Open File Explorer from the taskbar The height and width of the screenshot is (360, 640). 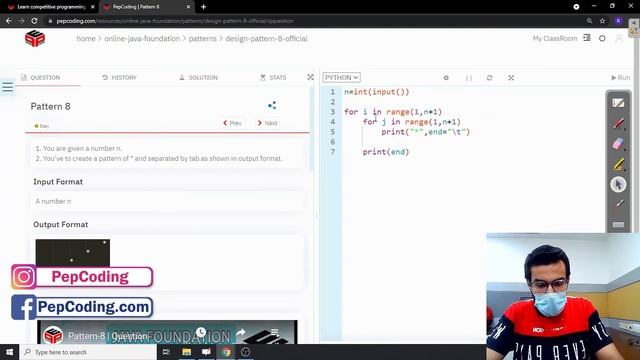click(187, 352)
